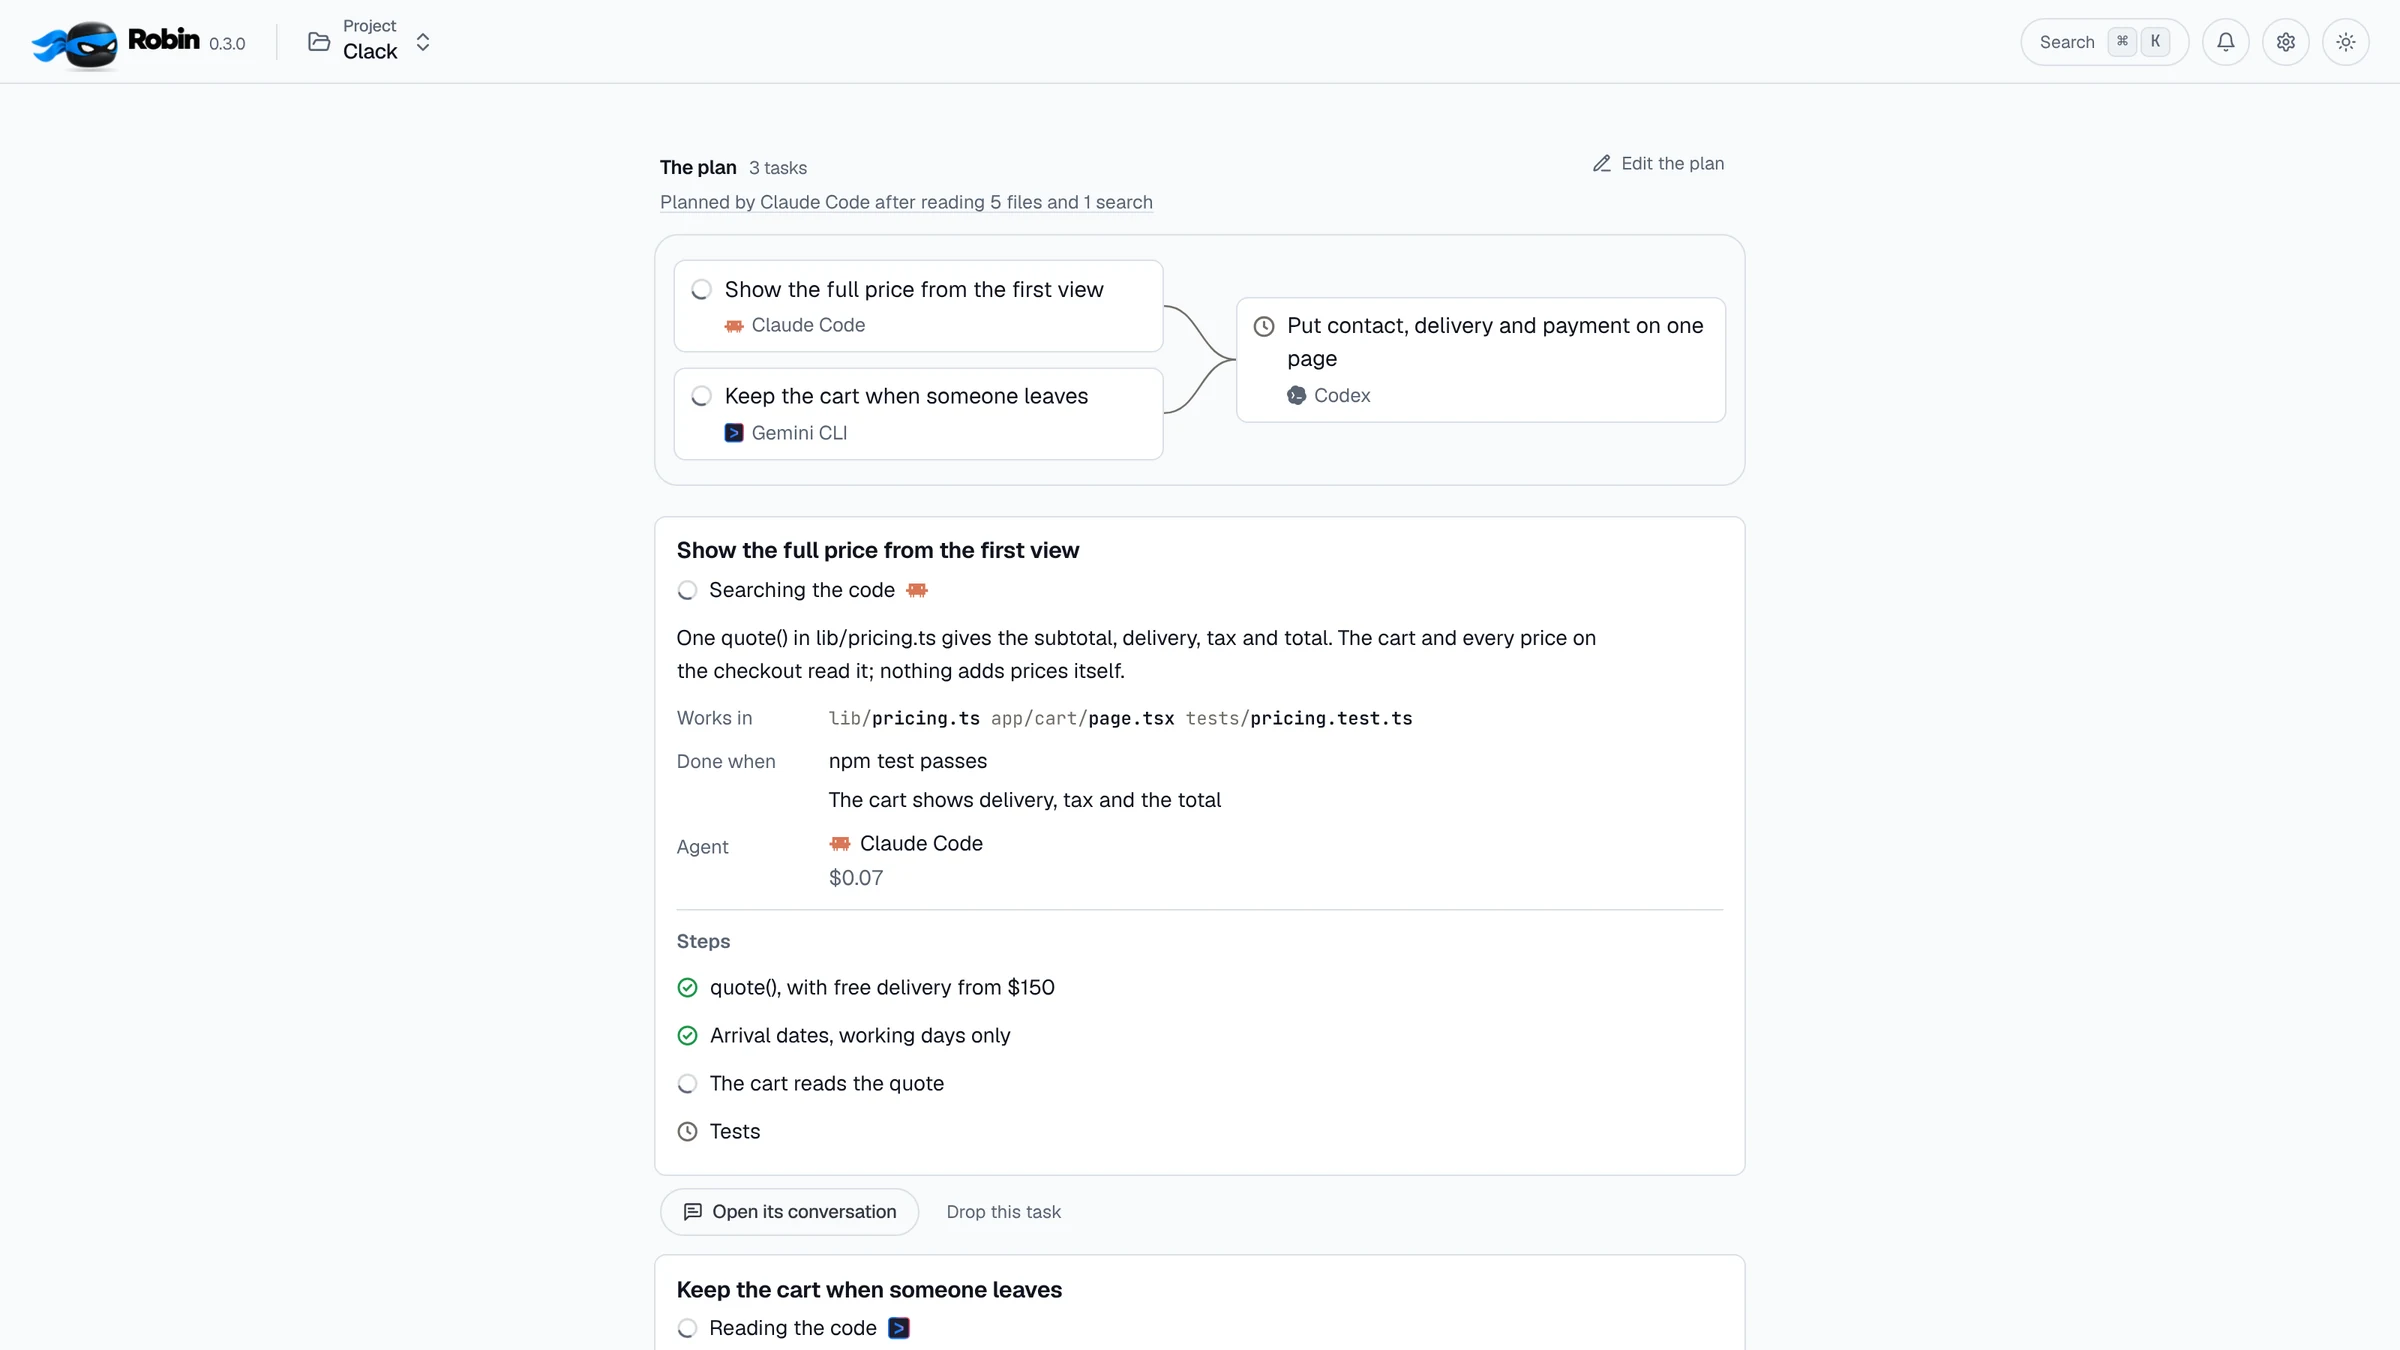This screenshot has height=1350, width=2400.
Task: Click the pencil icon beside Edit the plan
Action: click(x=1602, y=163)
